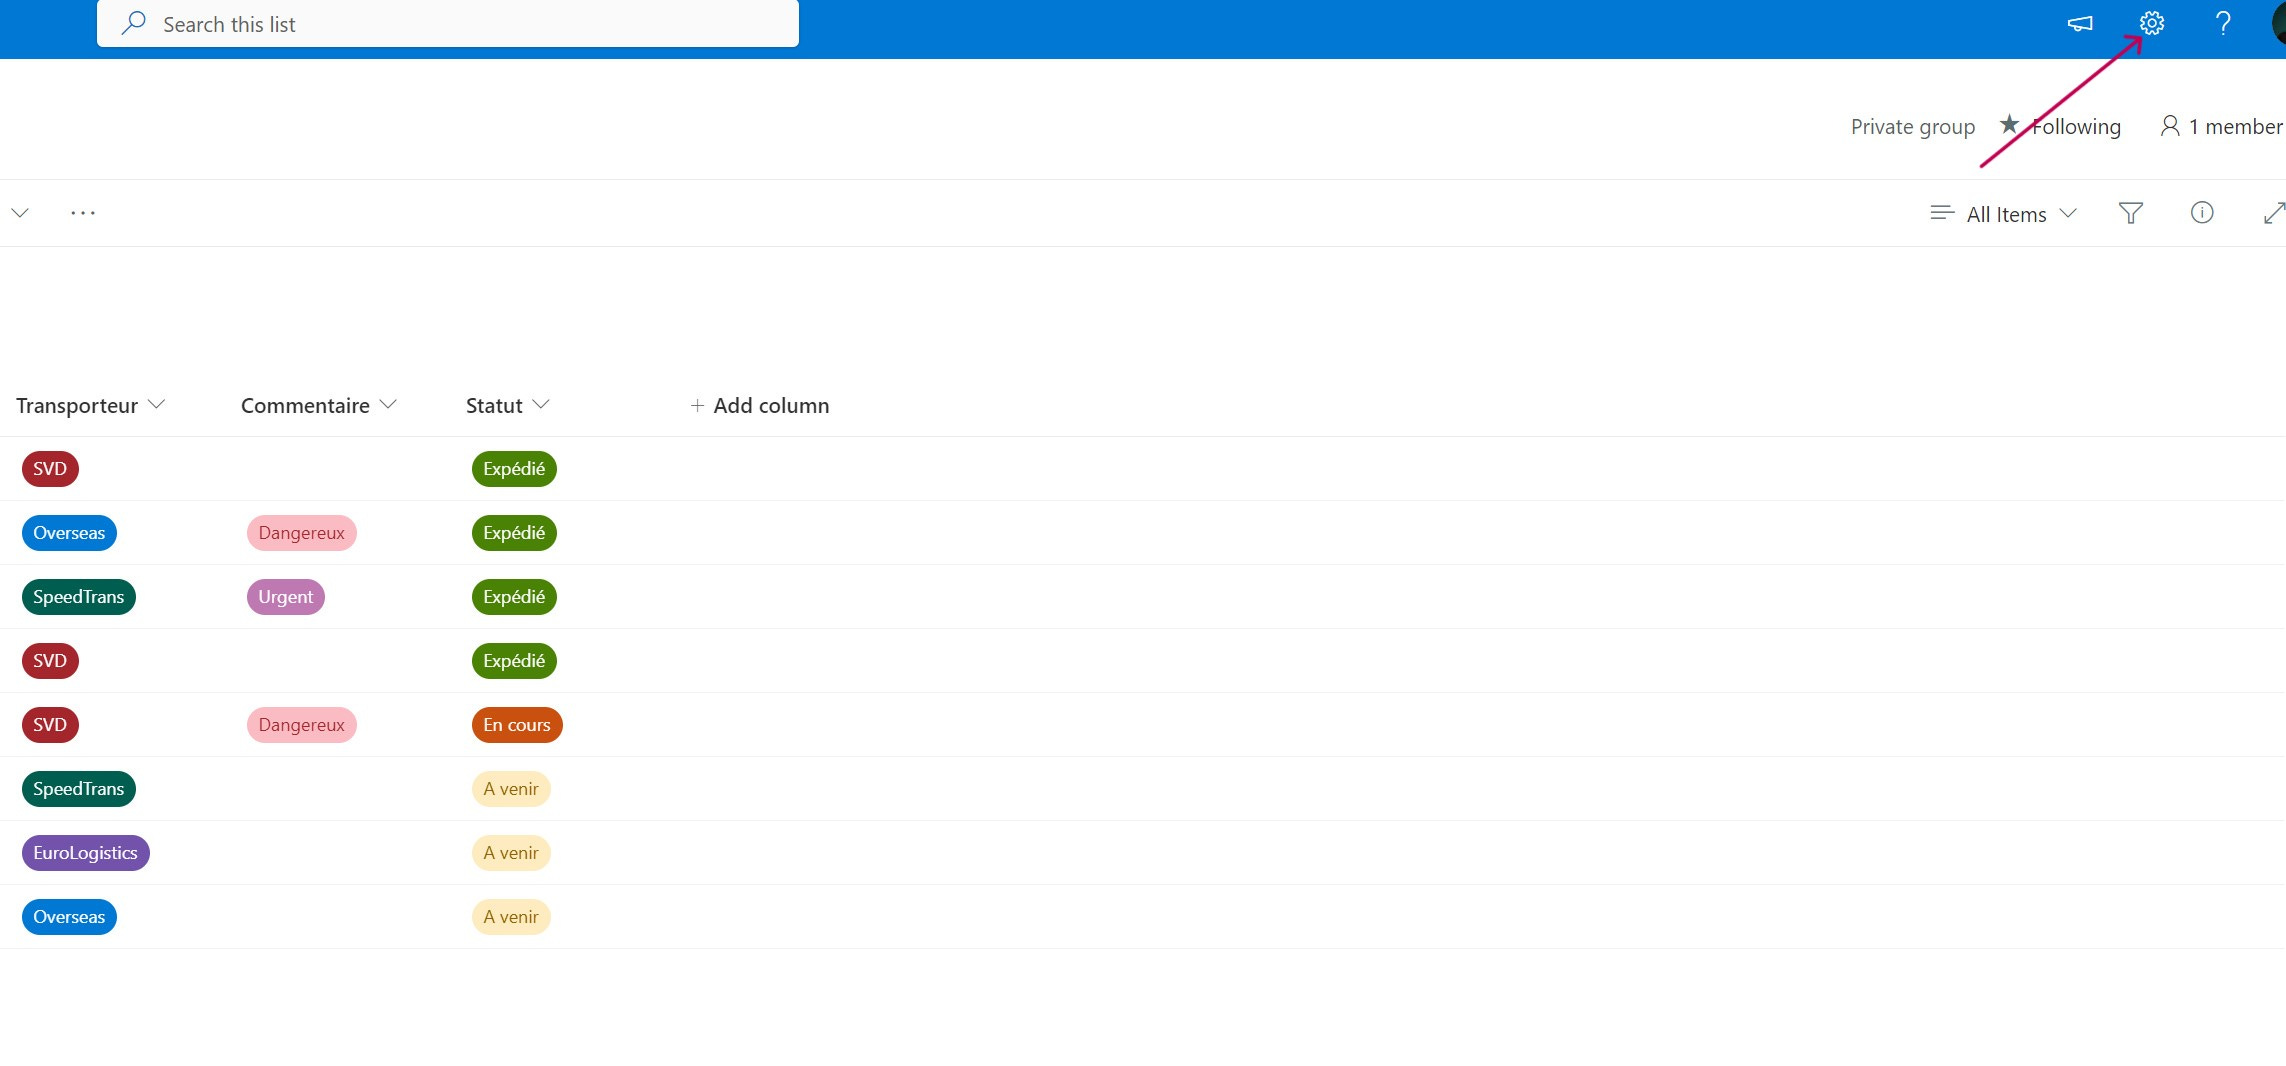Screen dimensions: 2286x1066
Task: Click the SVD pill in first row
Action: coord(50,469)
